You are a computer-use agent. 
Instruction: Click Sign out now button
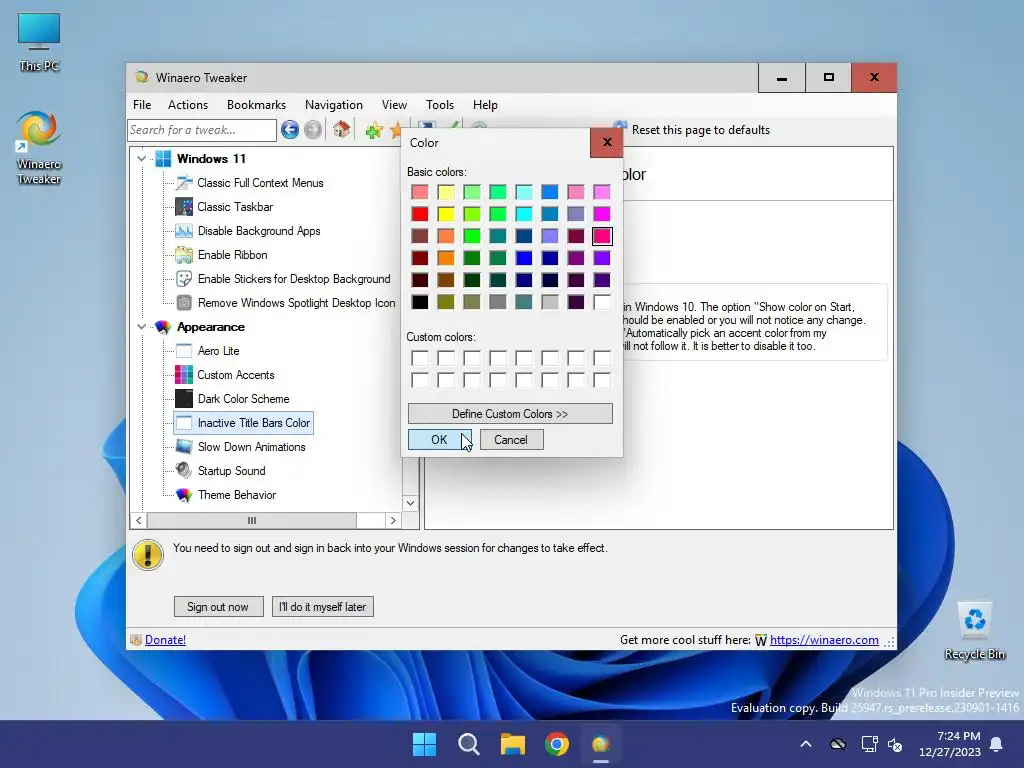(218, 607)
